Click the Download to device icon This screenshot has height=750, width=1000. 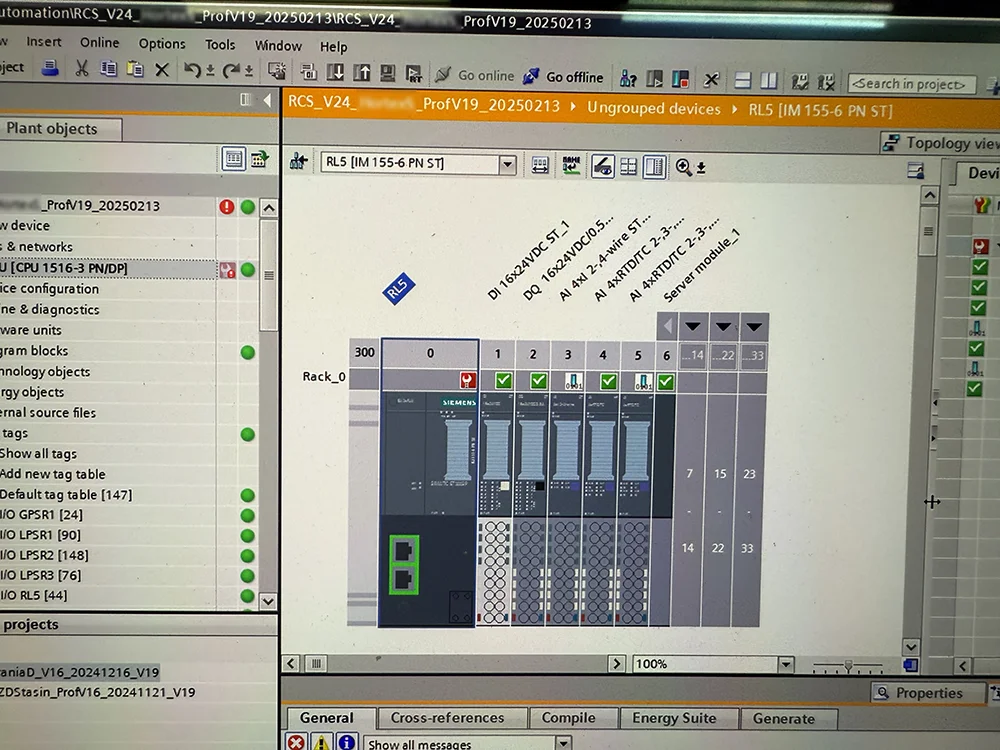pyautogui.click(x=335, y=72)
